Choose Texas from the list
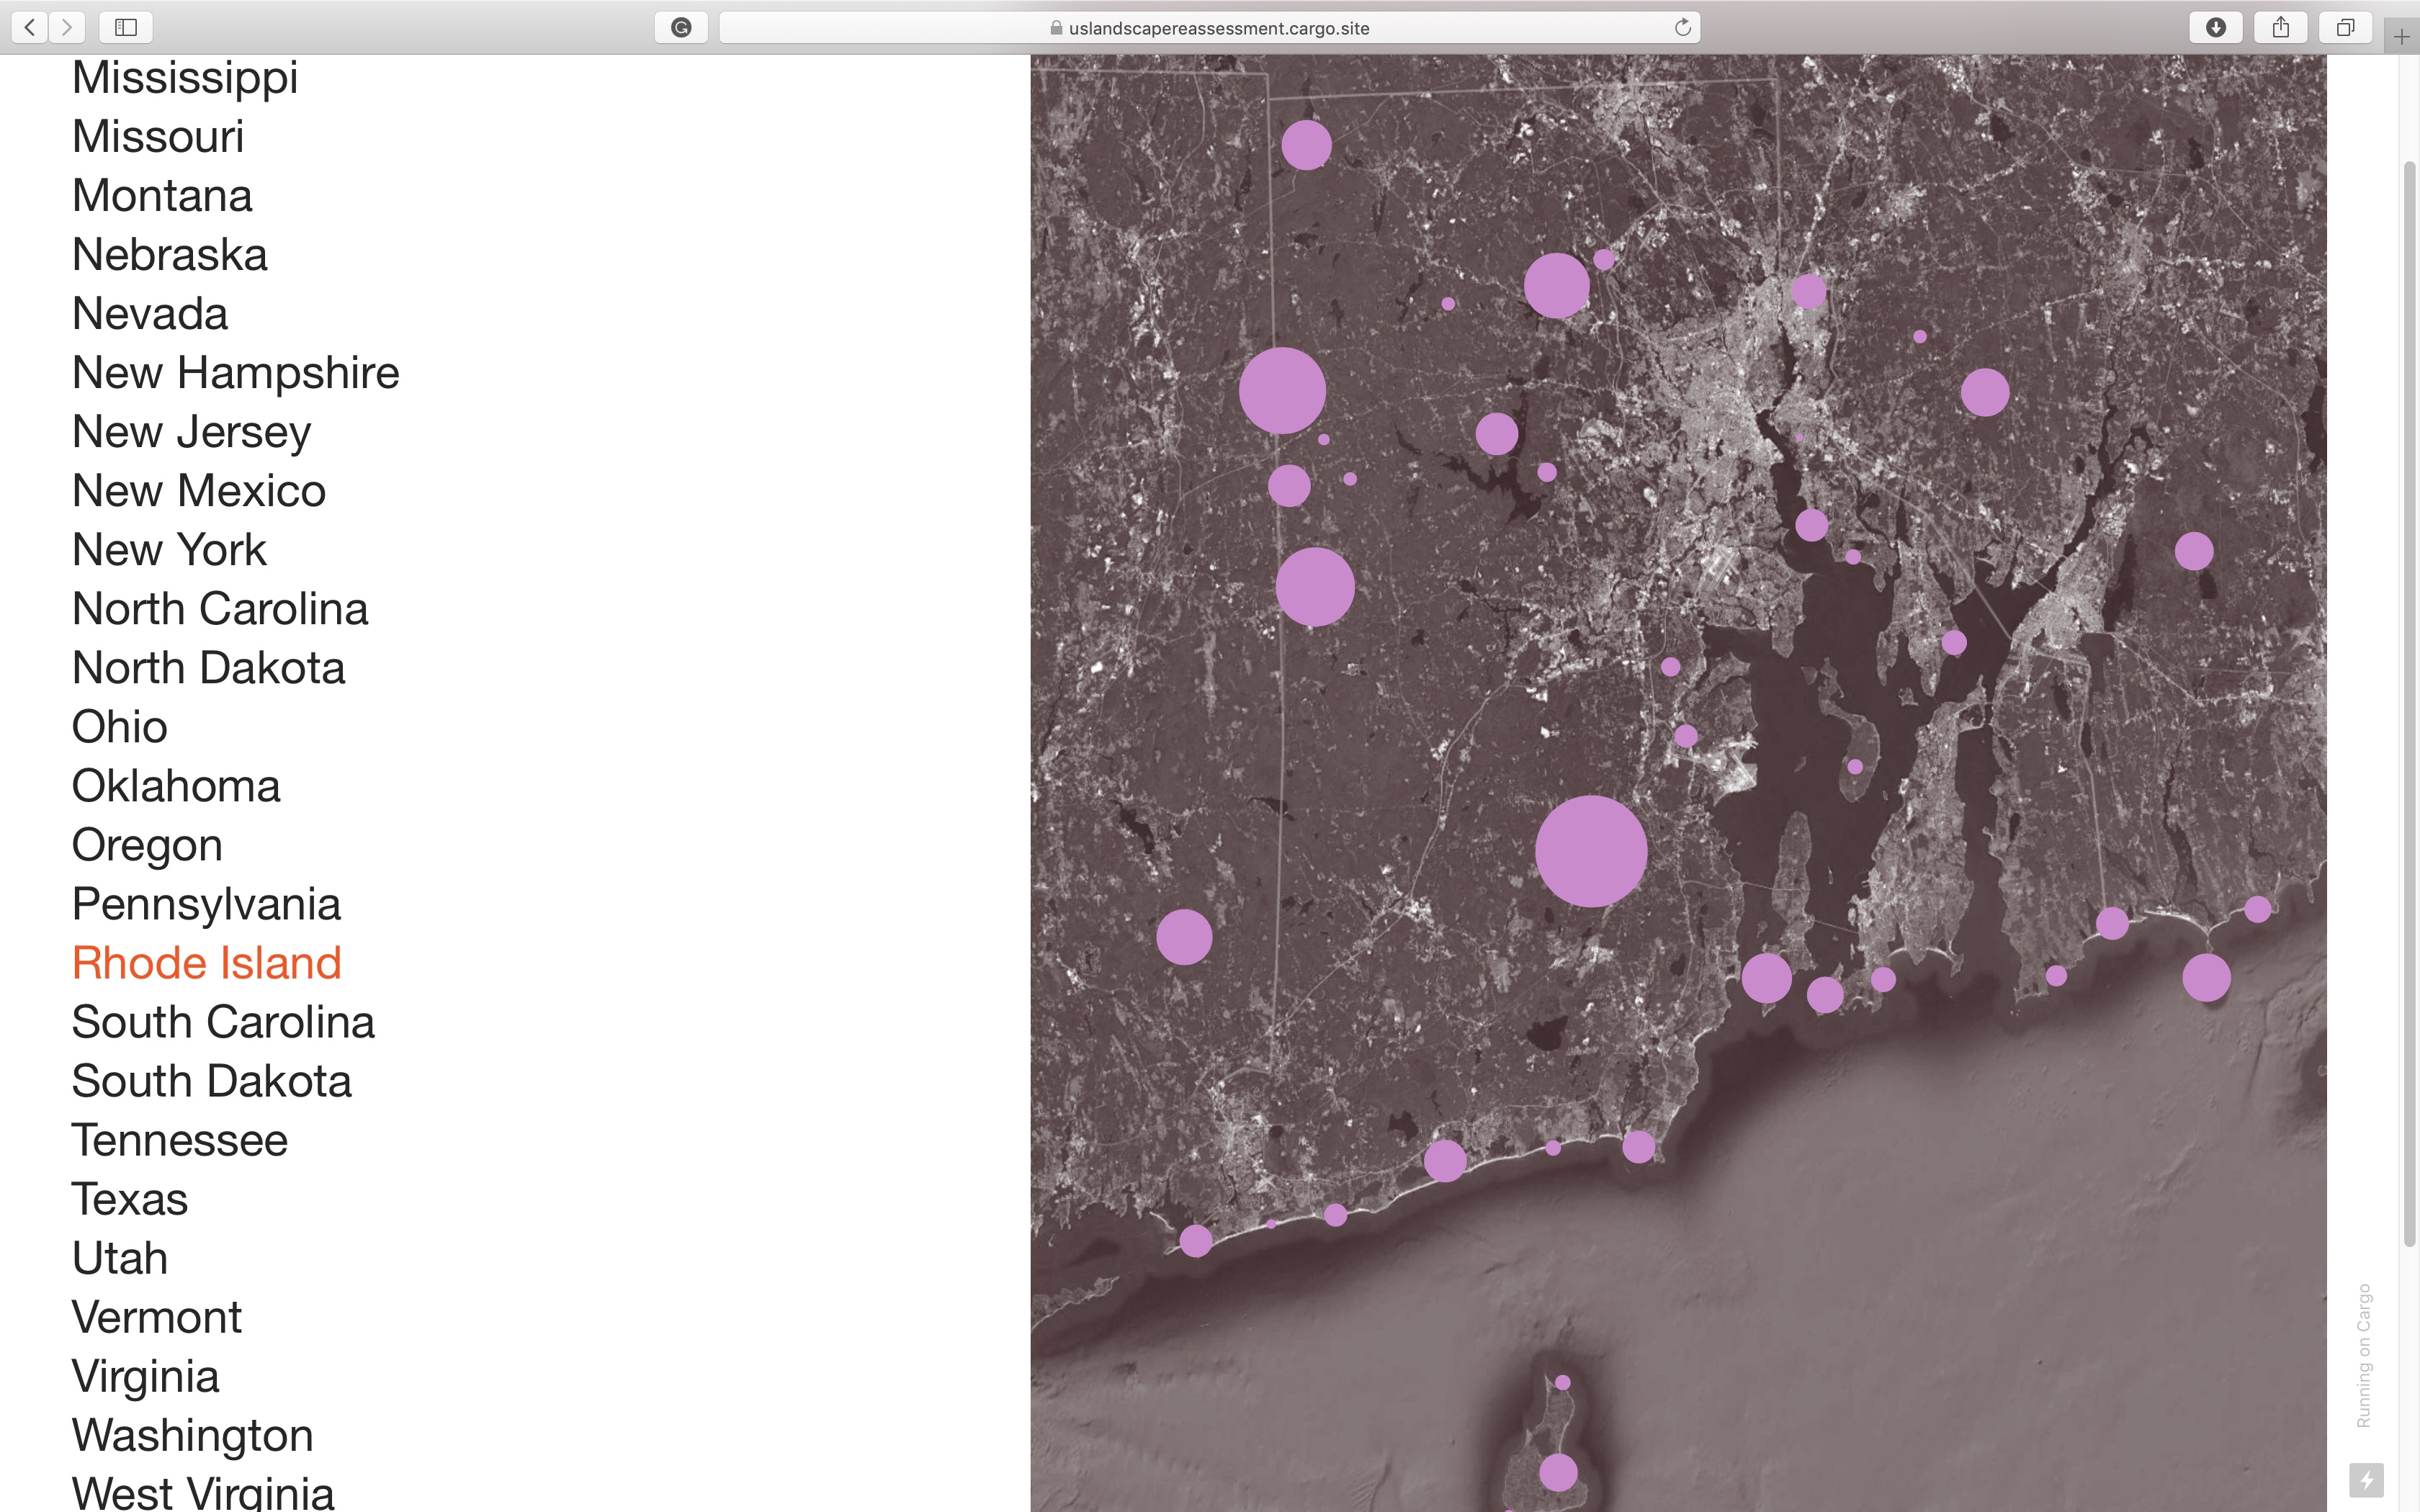Image resolution: width=2420 pixels, height=1512 pixels. point(130,1198)
